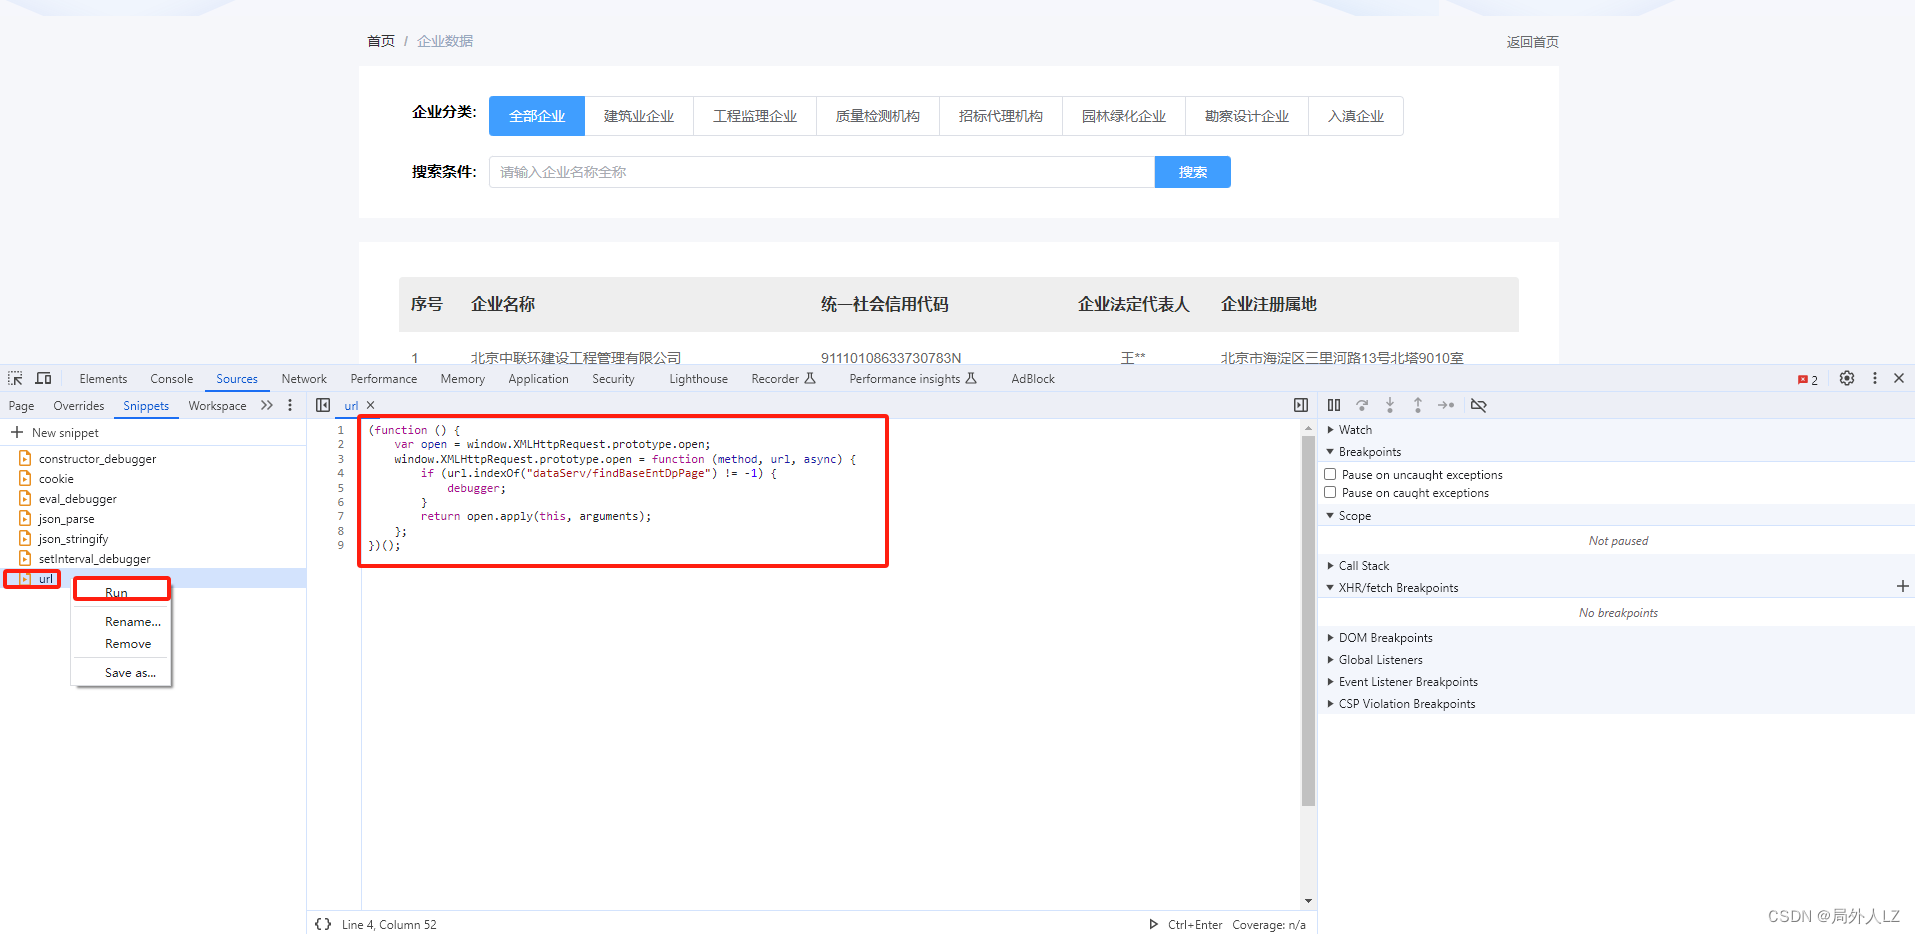The height and width of the screenshot is (934, 1915).
Task: Pretty-print the code with braces icon
Action: pyautogui.click(x=323, y=924)
